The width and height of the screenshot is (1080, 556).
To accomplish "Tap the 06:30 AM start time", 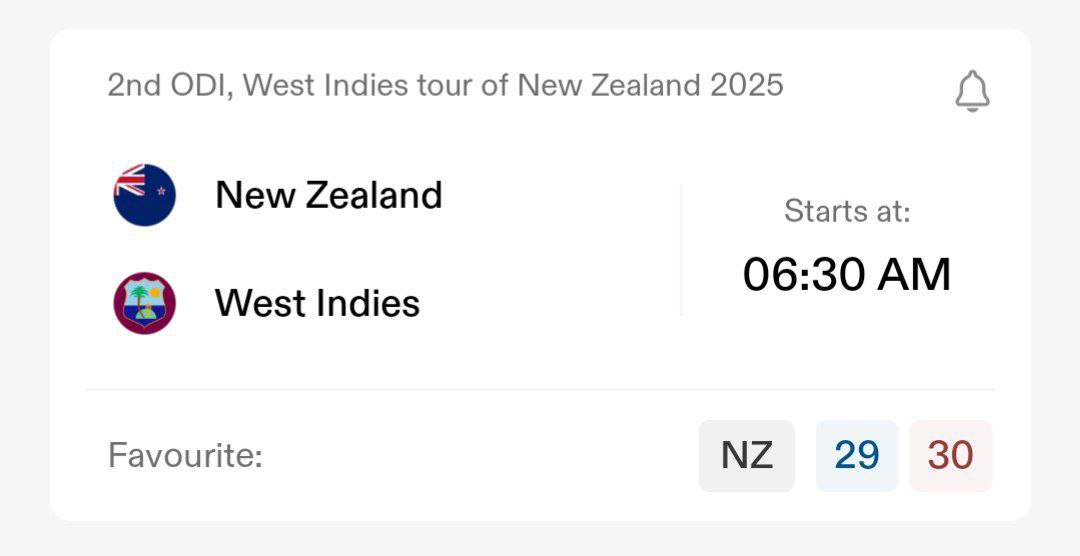I will [x=847, y=275].
